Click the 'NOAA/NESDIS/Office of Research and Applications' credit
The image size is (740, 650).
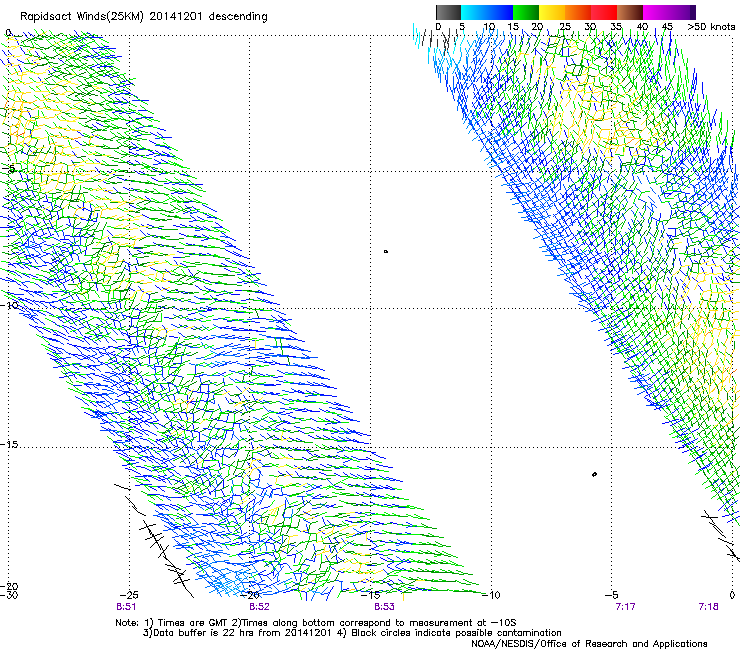589,644
